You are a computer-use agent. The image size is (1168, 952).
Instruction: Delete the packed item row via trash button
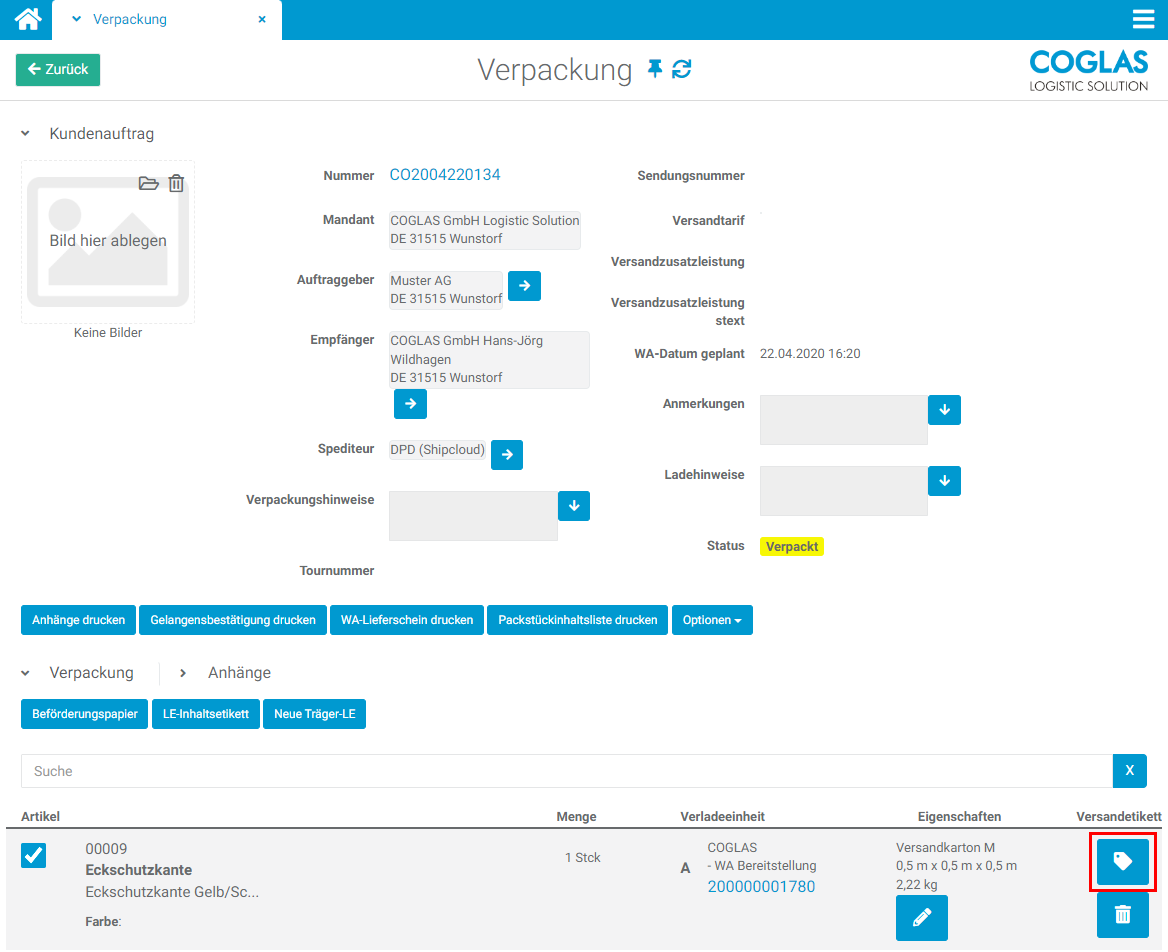[x=1122, y=914]
